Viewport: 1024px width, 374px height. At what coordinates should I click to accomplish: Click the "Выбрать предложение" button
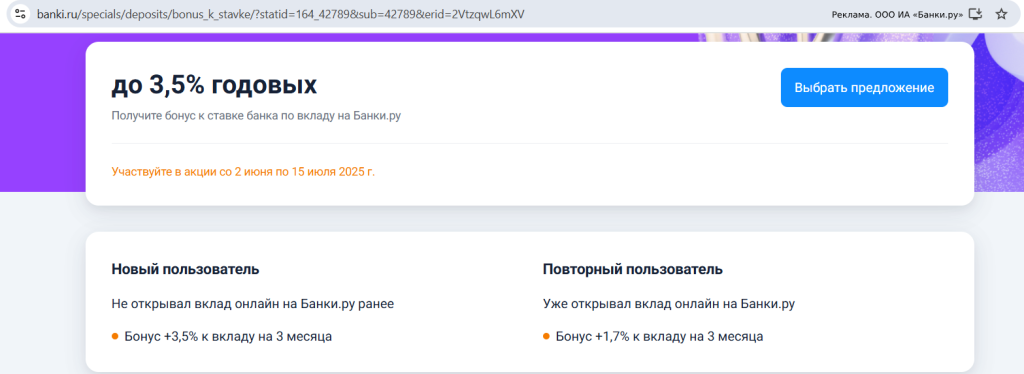[x=864, y=87]
